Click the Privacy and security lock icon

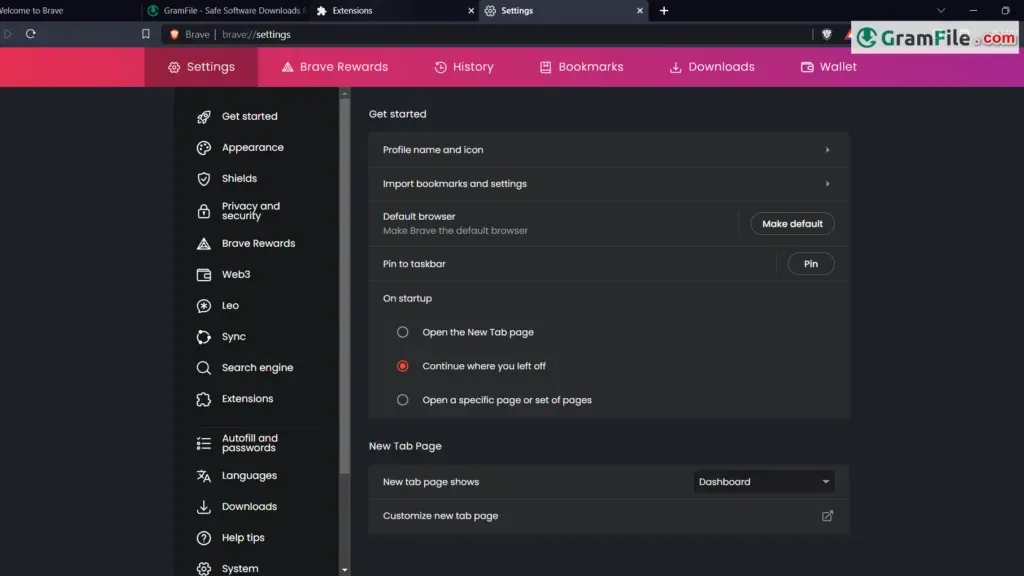204,211
